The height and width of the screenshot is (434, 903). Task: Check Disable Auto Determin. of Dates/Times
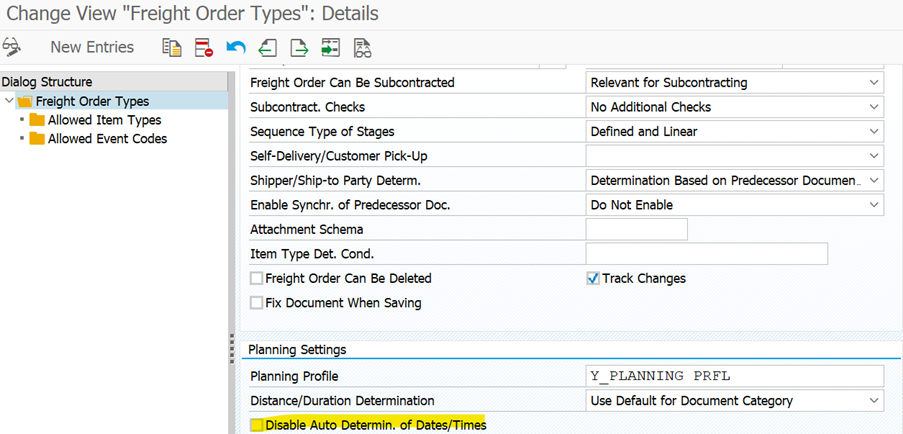tap(257, 426)
